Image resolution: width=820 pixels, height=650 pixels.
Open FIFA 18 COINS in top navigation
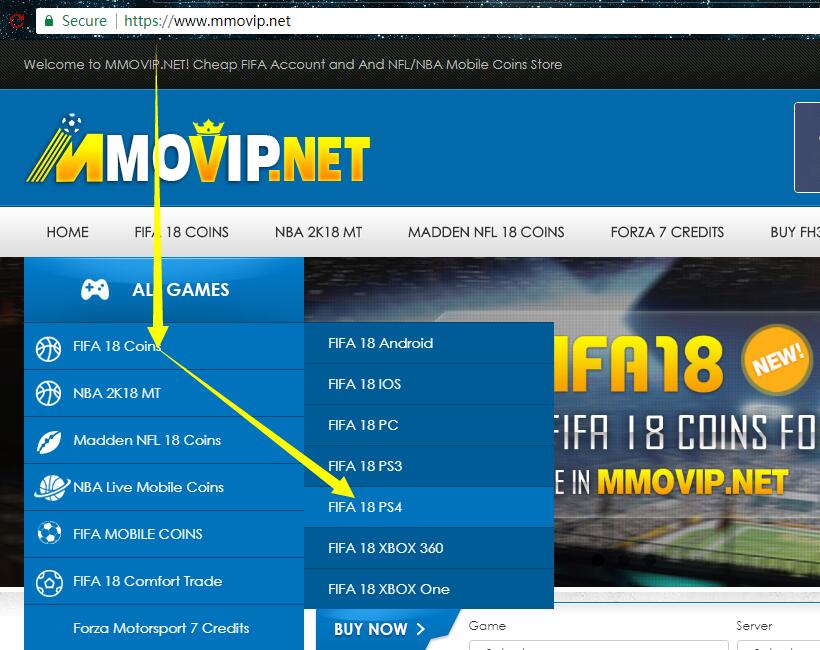pos(181,232)
